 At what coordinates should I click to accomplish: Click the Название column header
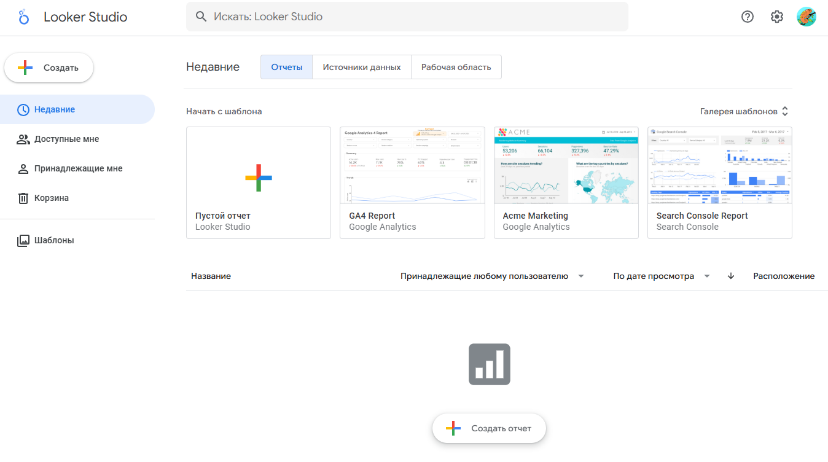pyautogui.click(x=211, y=276)
